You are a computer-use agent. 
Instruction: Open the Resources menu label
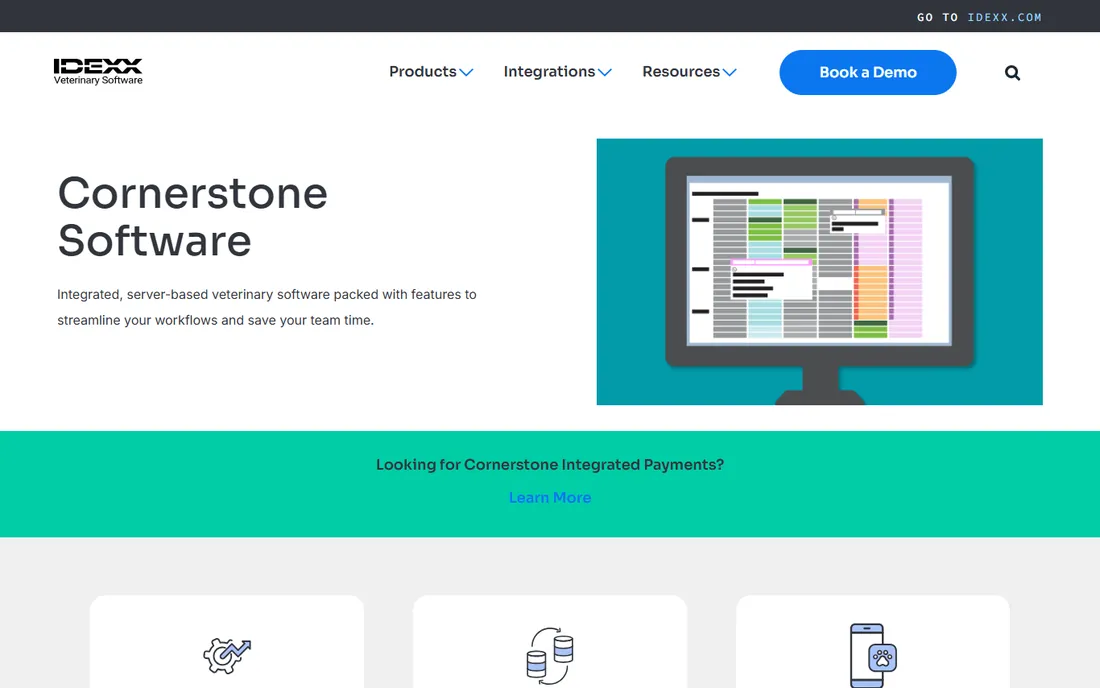[x=680, y=72]
